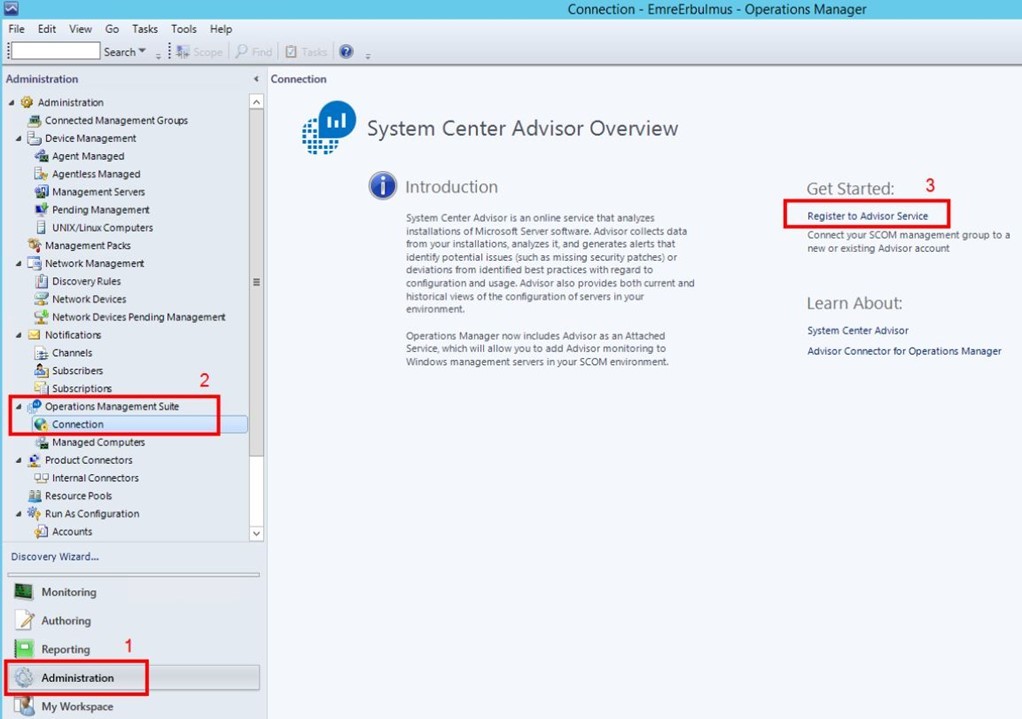Click the Authoring pencil icon

pyautogui.click(x=24, y=621)
